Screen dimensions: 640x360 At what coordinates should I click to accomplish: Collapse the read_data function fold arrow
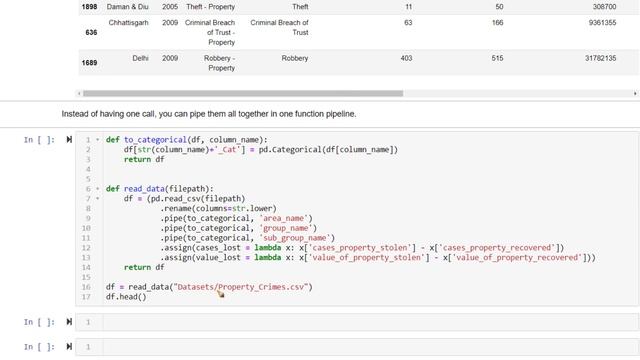click(98, 189)
